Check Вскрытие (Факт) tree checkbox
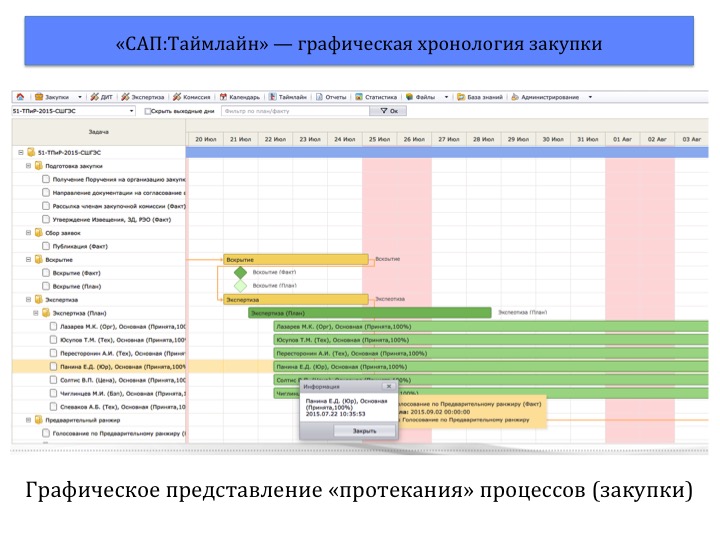This screenshot has width=720, height=540. point(46,272)
